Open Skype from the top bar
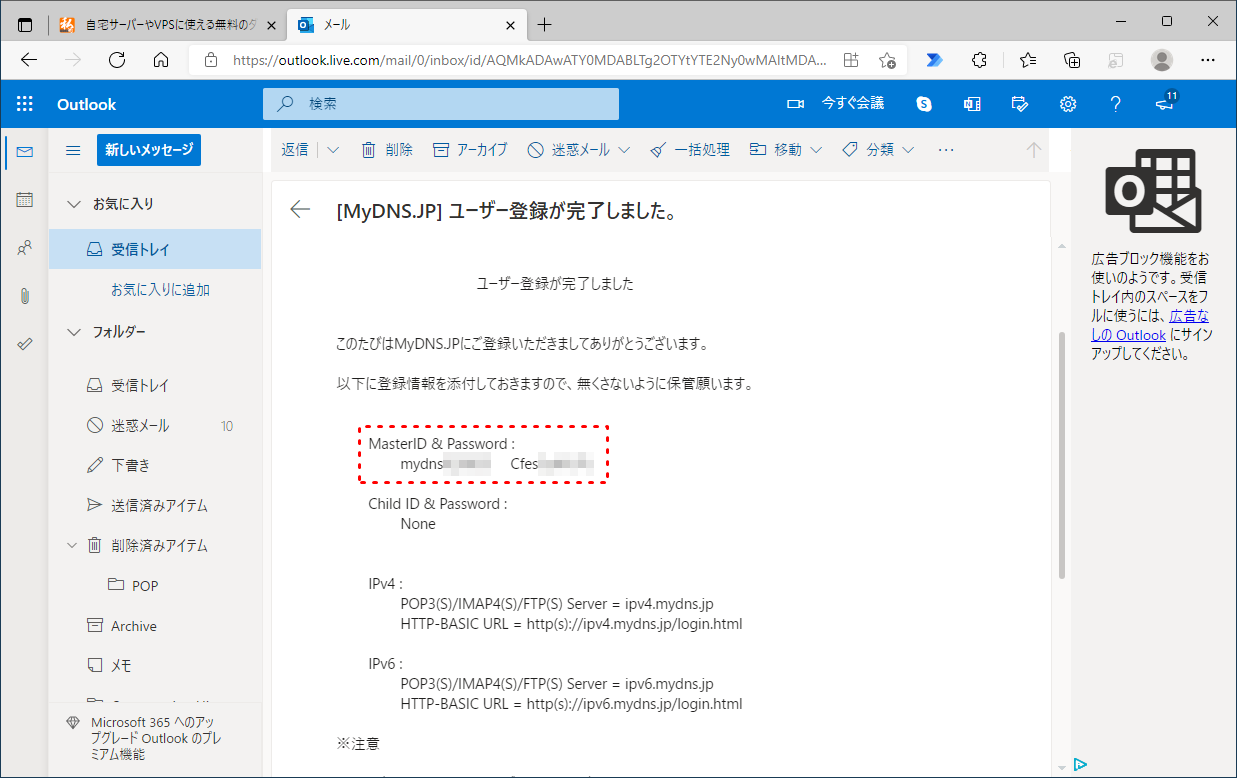1237x778 pixels. pos(923,103)
